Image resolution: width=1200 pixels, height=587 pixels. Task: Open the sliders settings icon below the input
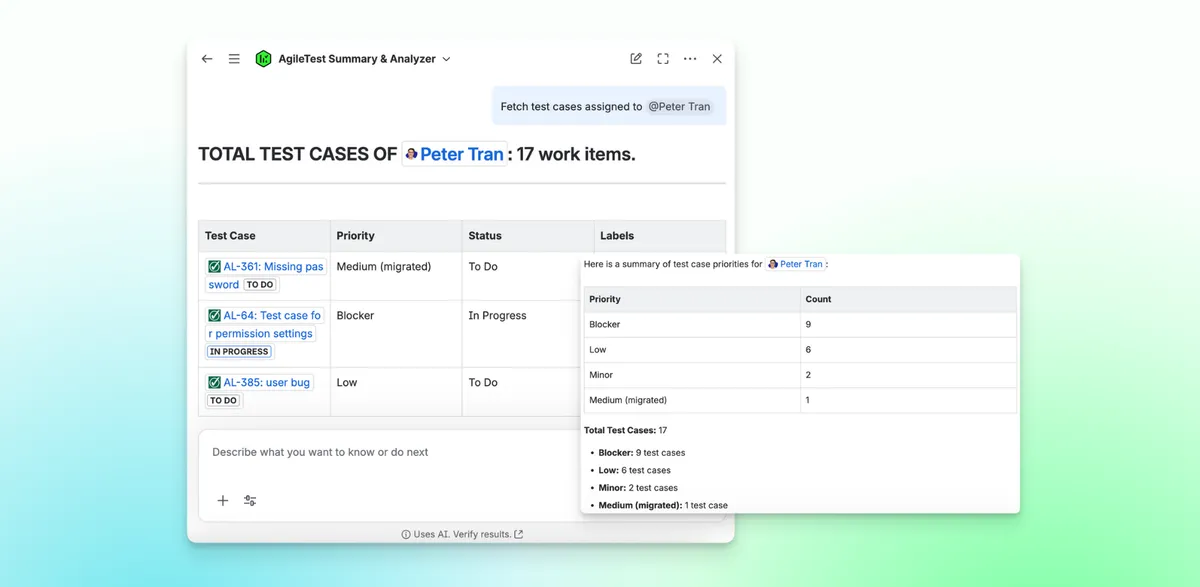[x=250, y=501]
